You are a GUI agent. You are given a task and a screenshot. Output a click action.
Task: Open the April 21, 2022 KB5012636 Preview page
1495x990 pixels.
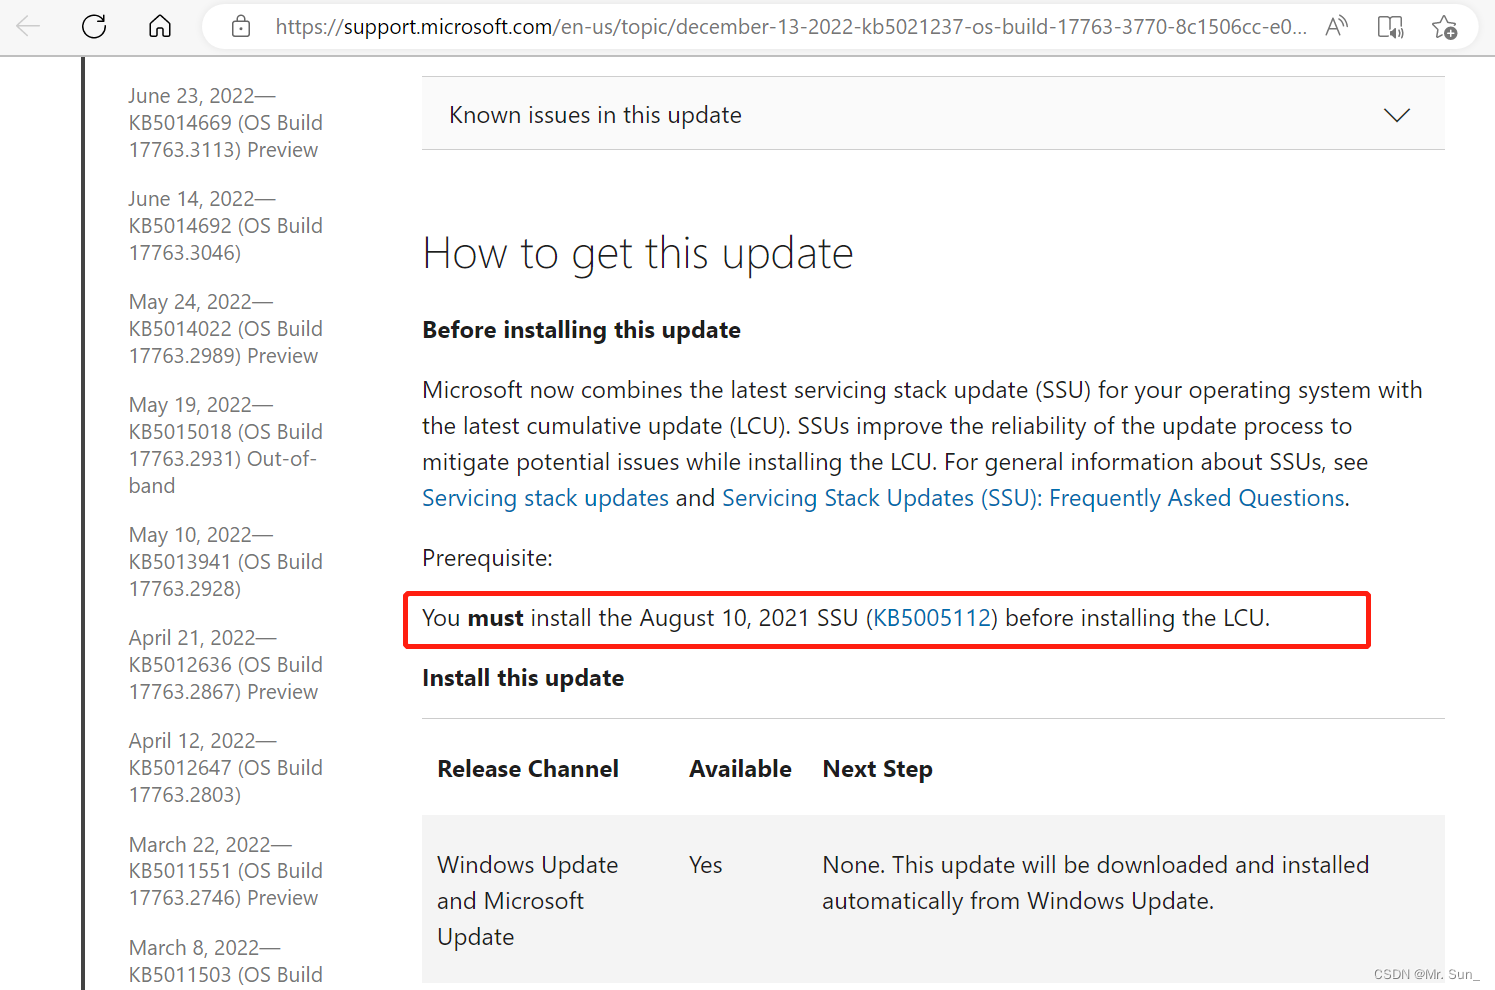point(225,664)
